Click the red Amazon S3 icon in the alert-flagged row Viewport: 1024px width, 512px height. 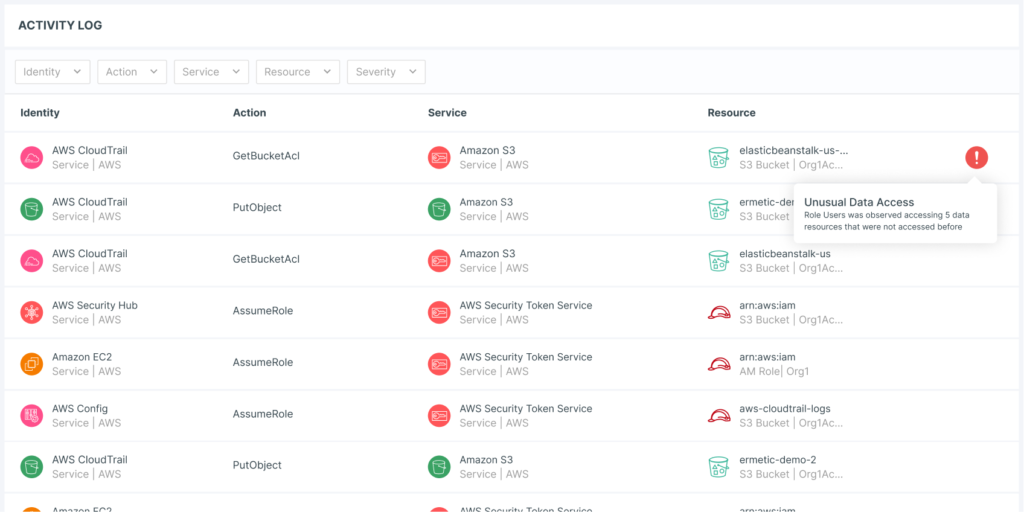440,157
